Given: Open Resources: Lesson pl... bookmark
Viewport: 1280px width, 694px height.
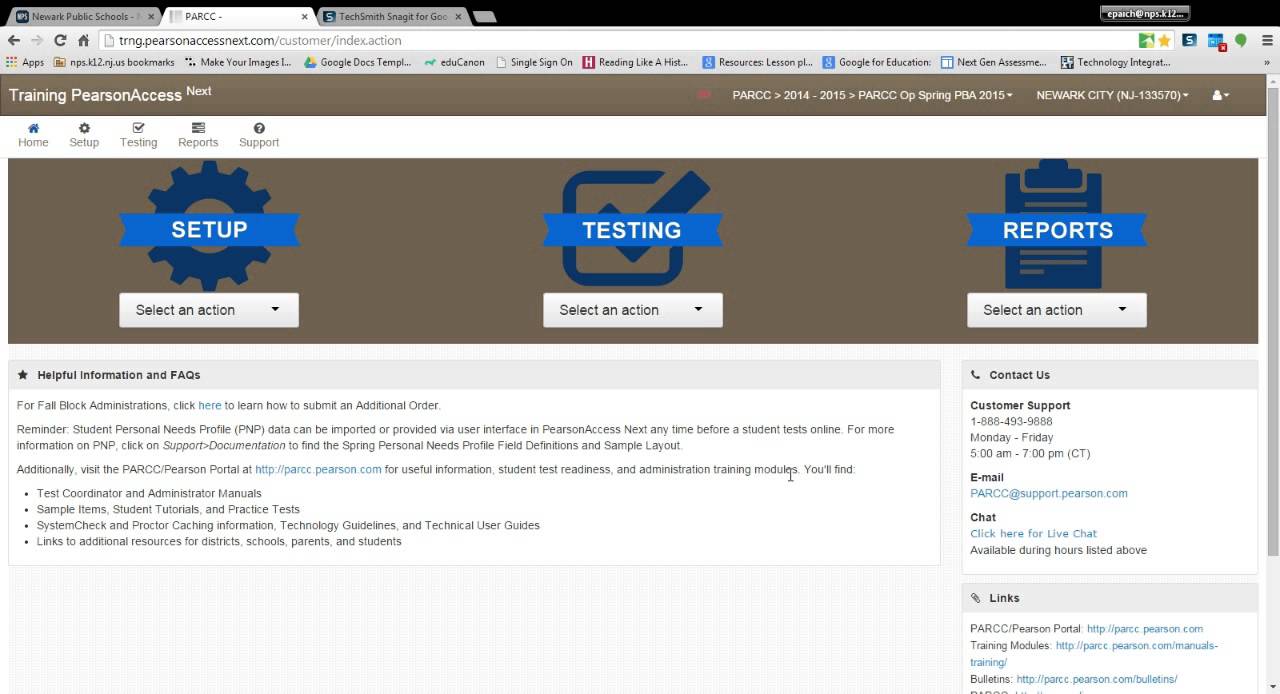Looking at the screenshot, I should [x=757, y=62].
